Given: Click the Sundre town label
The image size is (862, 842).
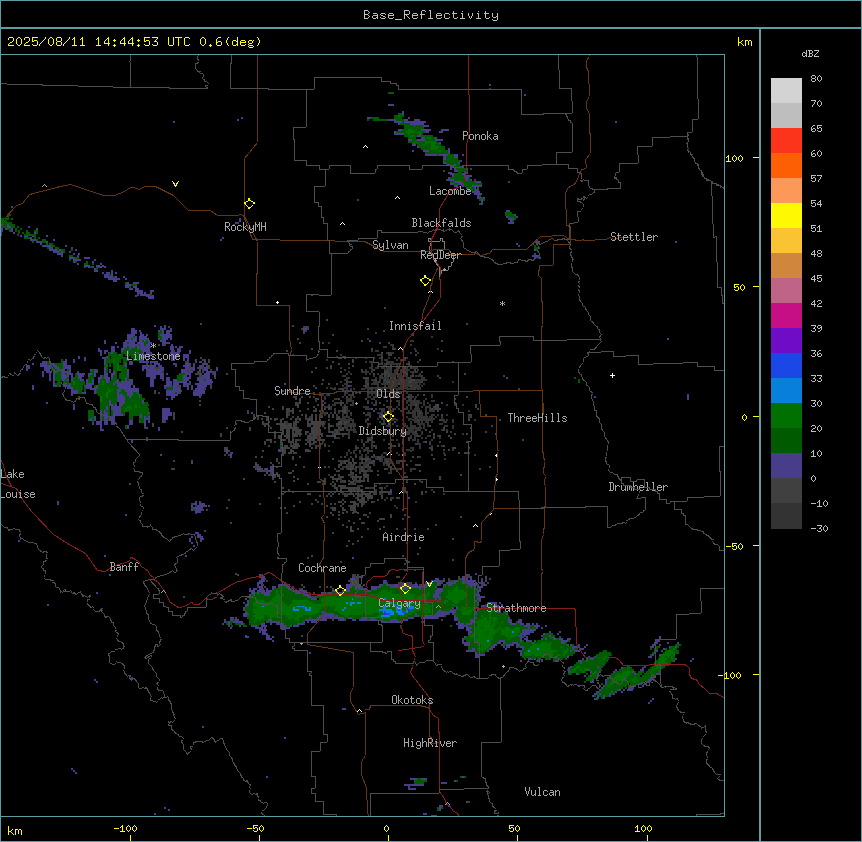Looking at the screenshot, I should [292, 391].
